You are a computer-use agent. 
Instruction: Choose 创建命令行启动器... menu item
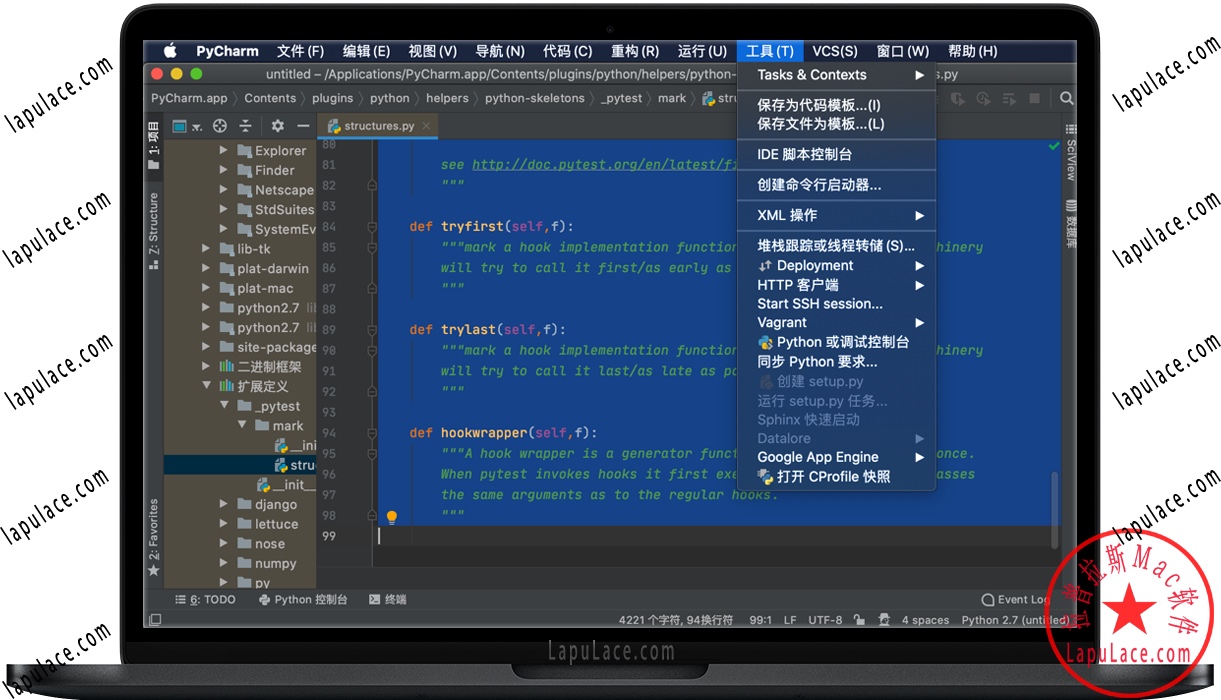(836, 185)
